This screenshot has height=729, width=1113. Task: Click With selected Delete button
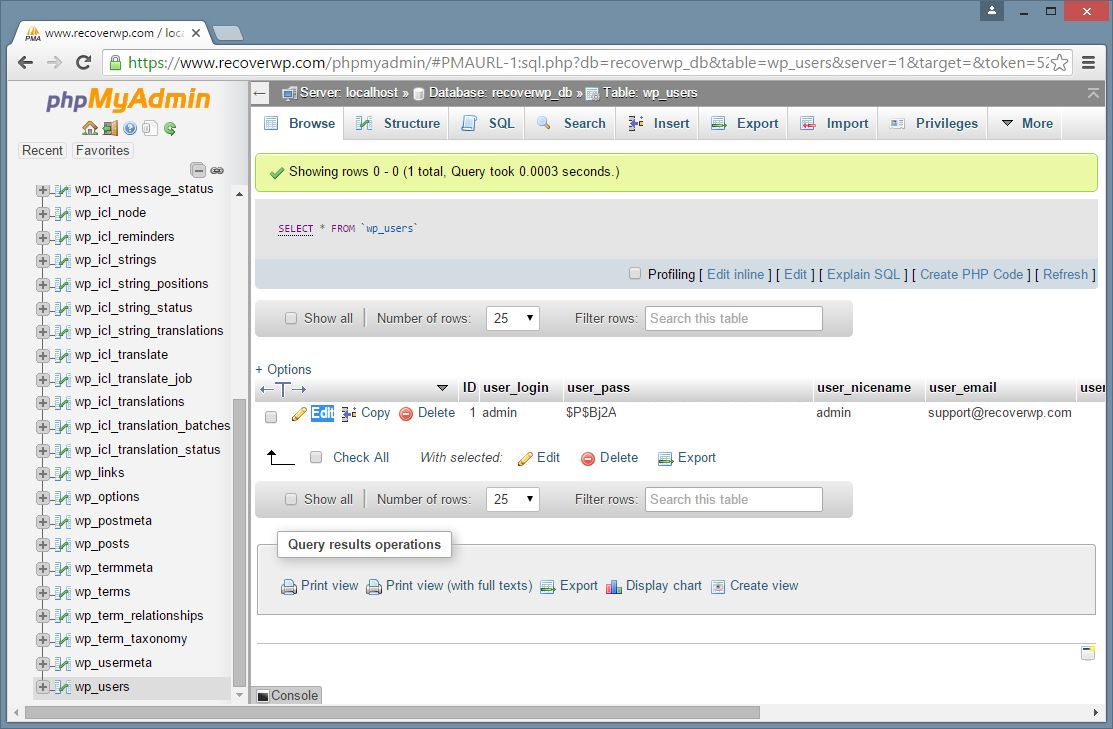coord(610,459)
